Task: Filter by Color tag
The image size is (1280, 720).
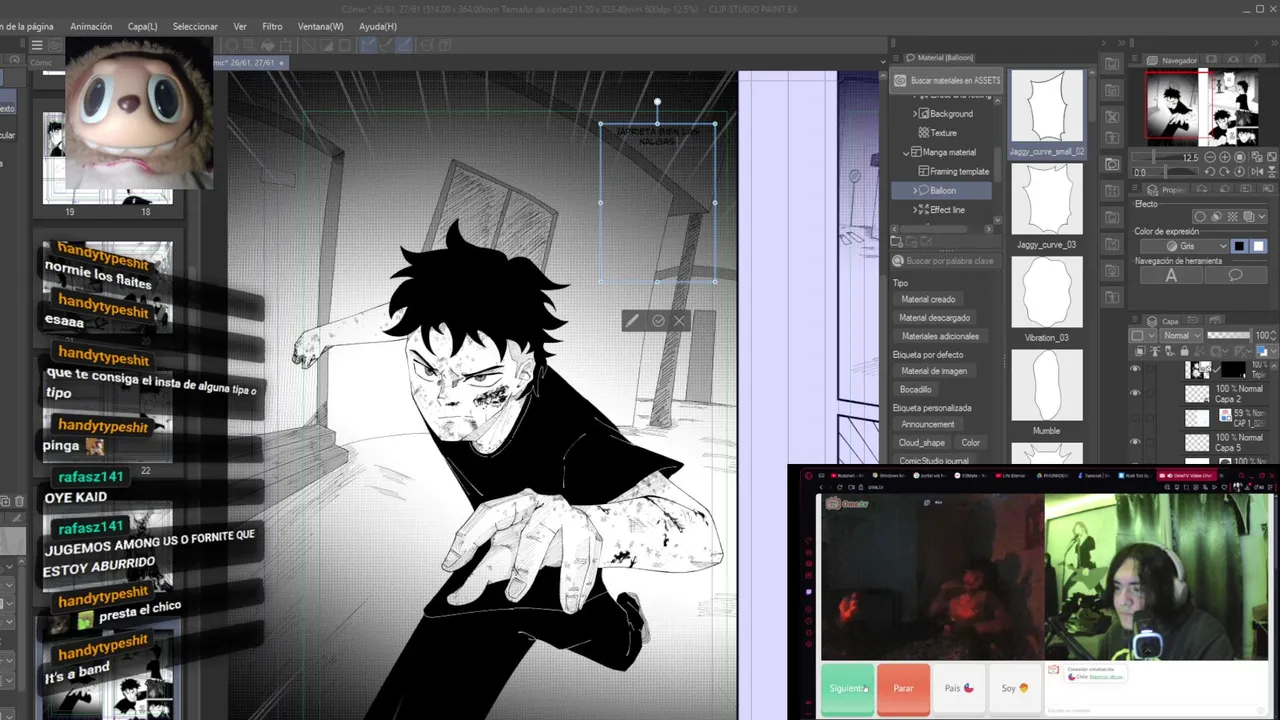Action: 971,442
